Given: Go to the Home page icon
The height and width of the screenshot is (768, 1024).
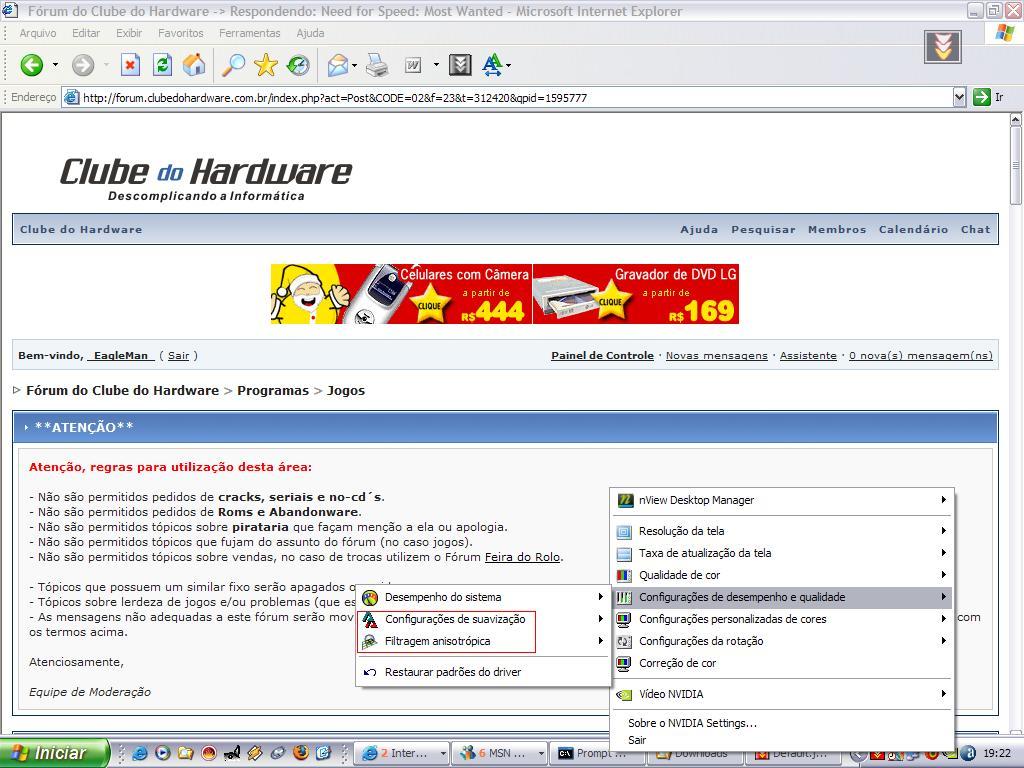Looking at the screenshot, I should pos(194,65).
